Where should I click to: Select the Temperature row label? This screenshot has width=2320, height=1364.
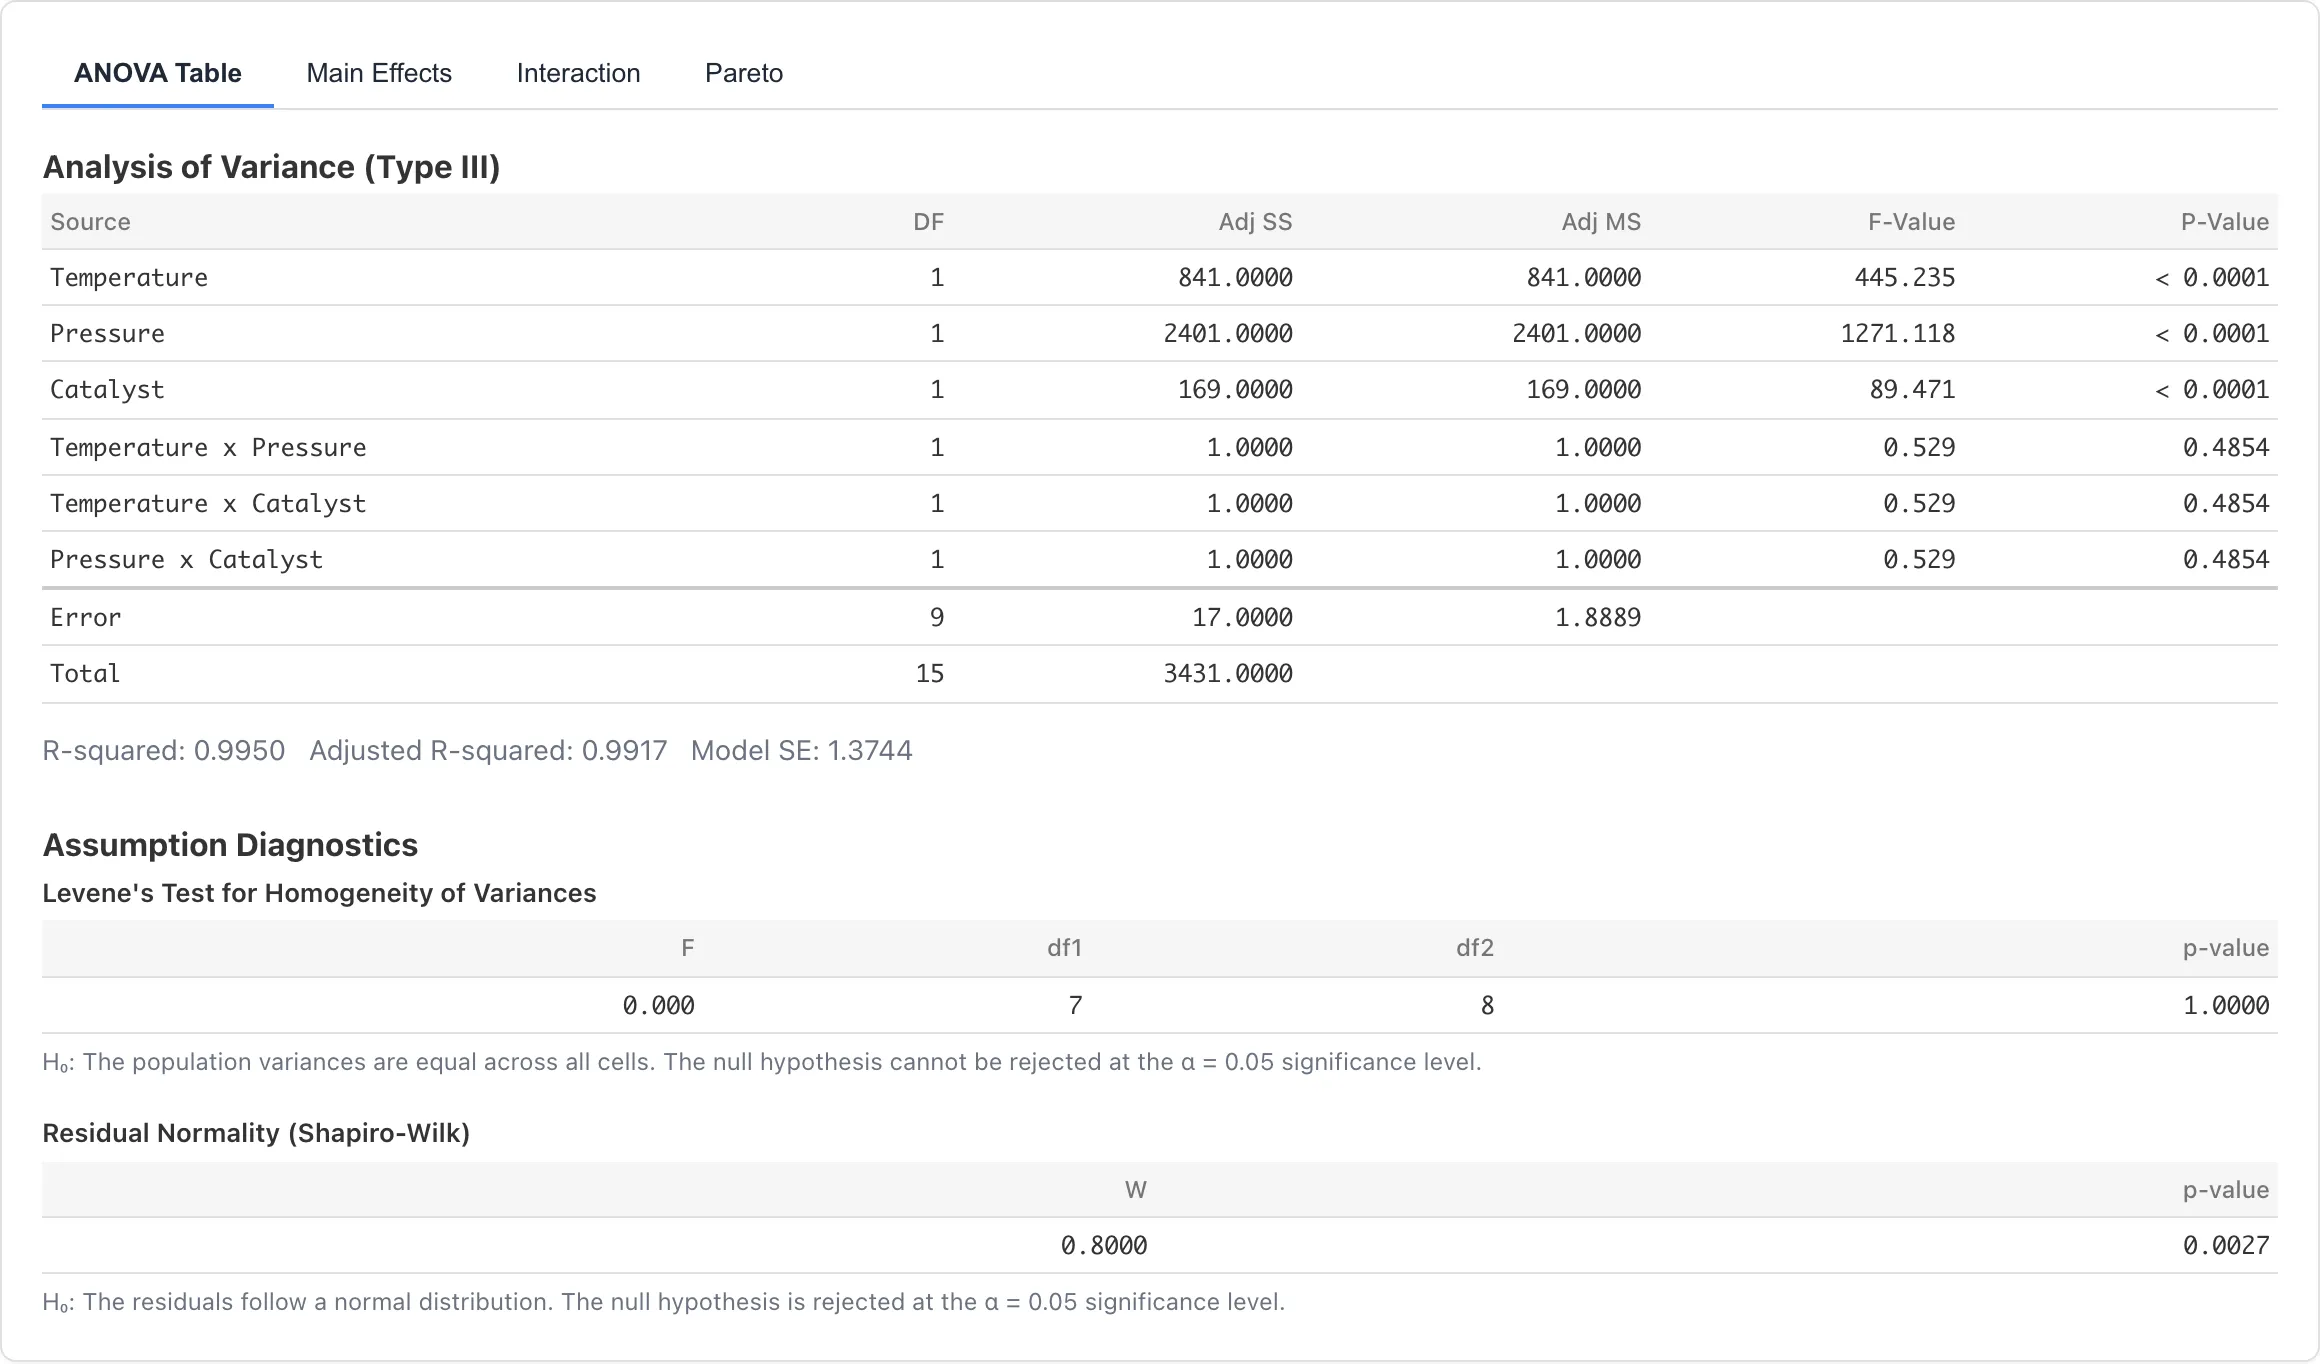click(x=129, y=278)
